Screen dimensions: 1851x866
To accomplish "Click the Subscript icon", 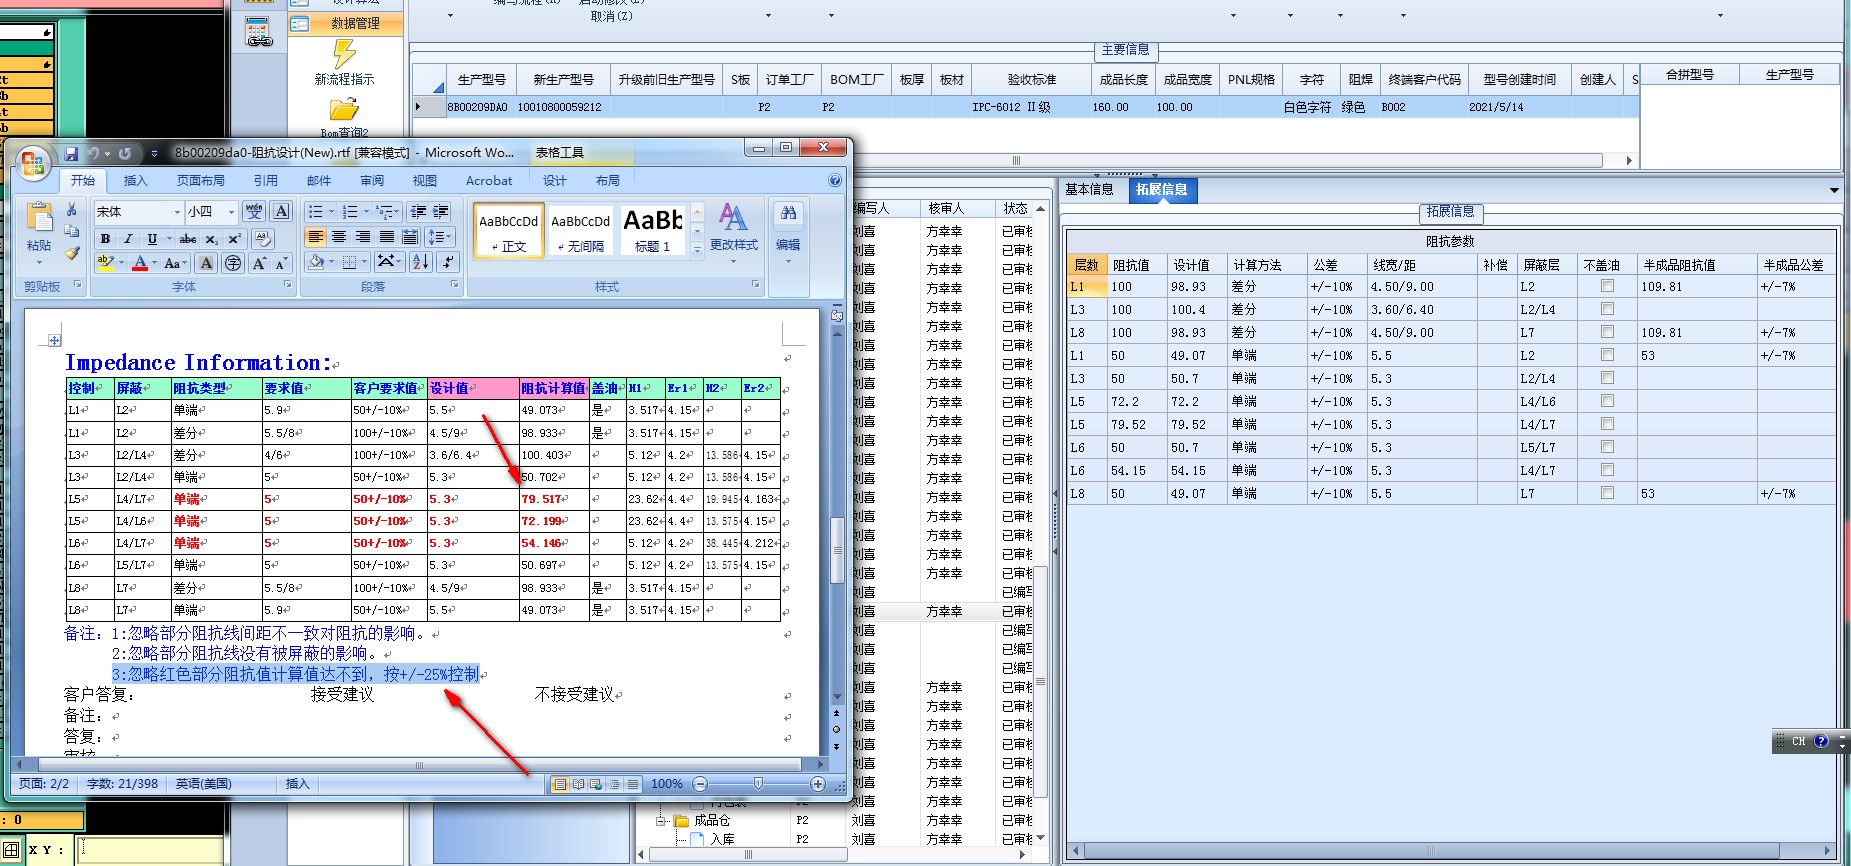I will (x=211, y=239).
